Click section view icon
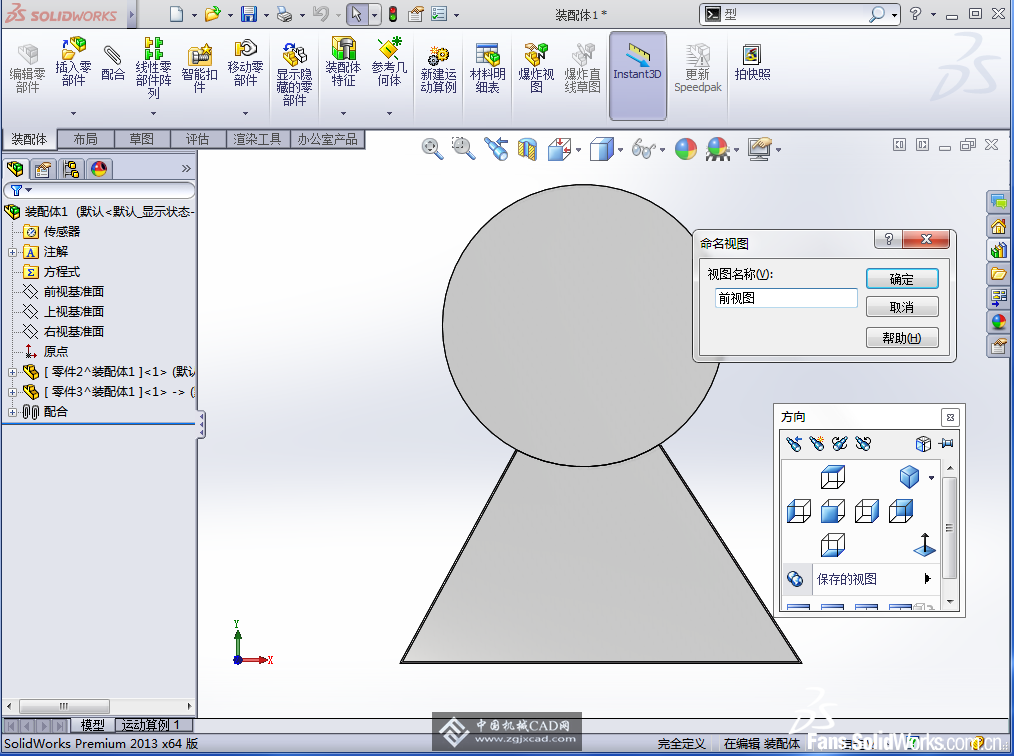Image resolution: width=1014 pixels, height=756 pixels. click(527, 149)
